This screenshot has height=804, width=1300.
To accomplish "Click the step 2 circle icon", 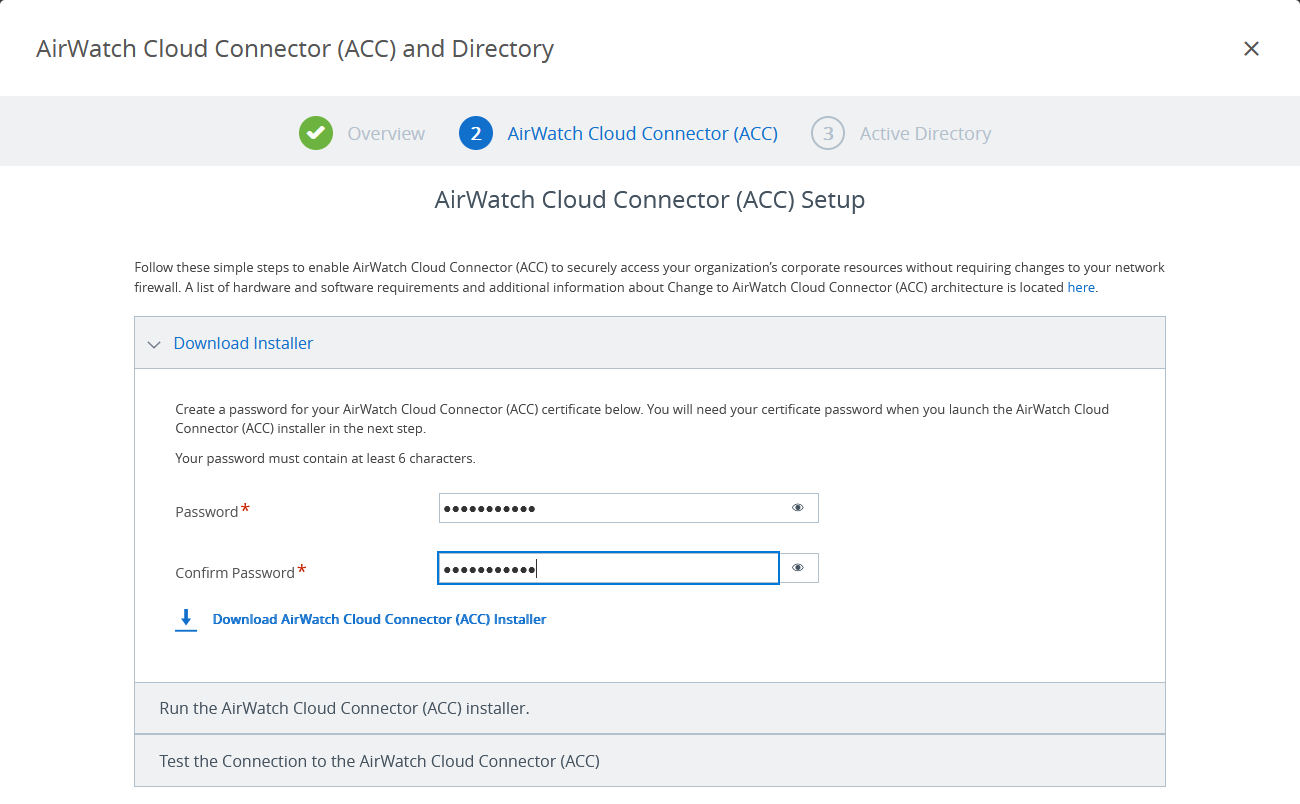I will [476, 133].
